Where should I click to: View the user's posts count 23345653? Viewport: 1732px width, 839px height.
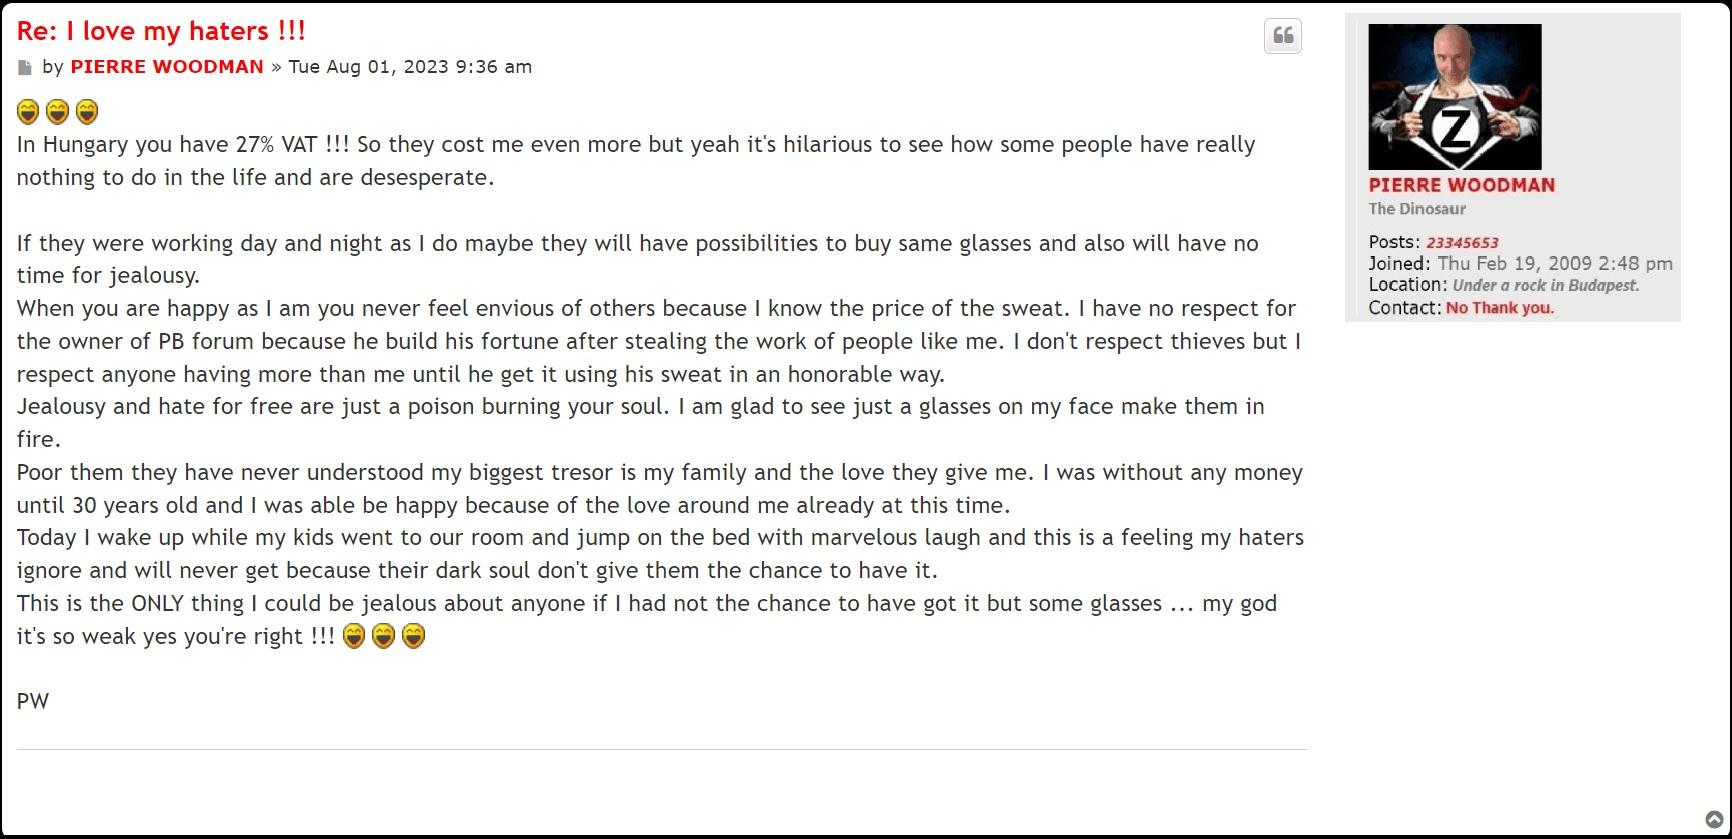(1461, 243)
